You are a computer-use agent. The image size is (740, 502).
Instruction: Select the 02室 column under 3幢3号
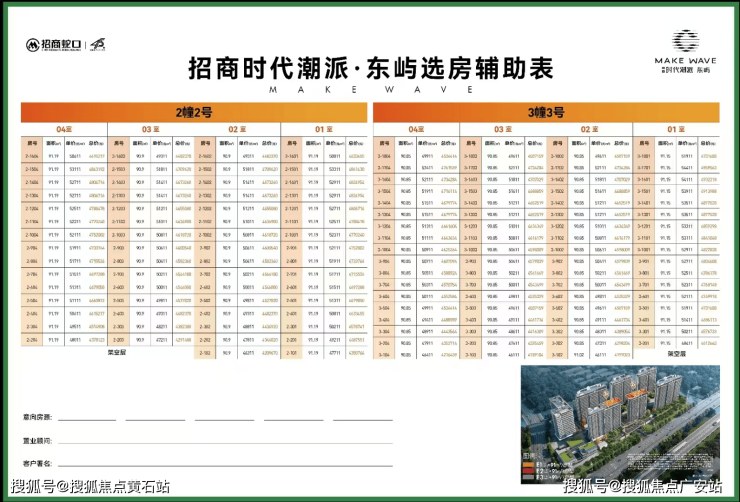(592, 129)
